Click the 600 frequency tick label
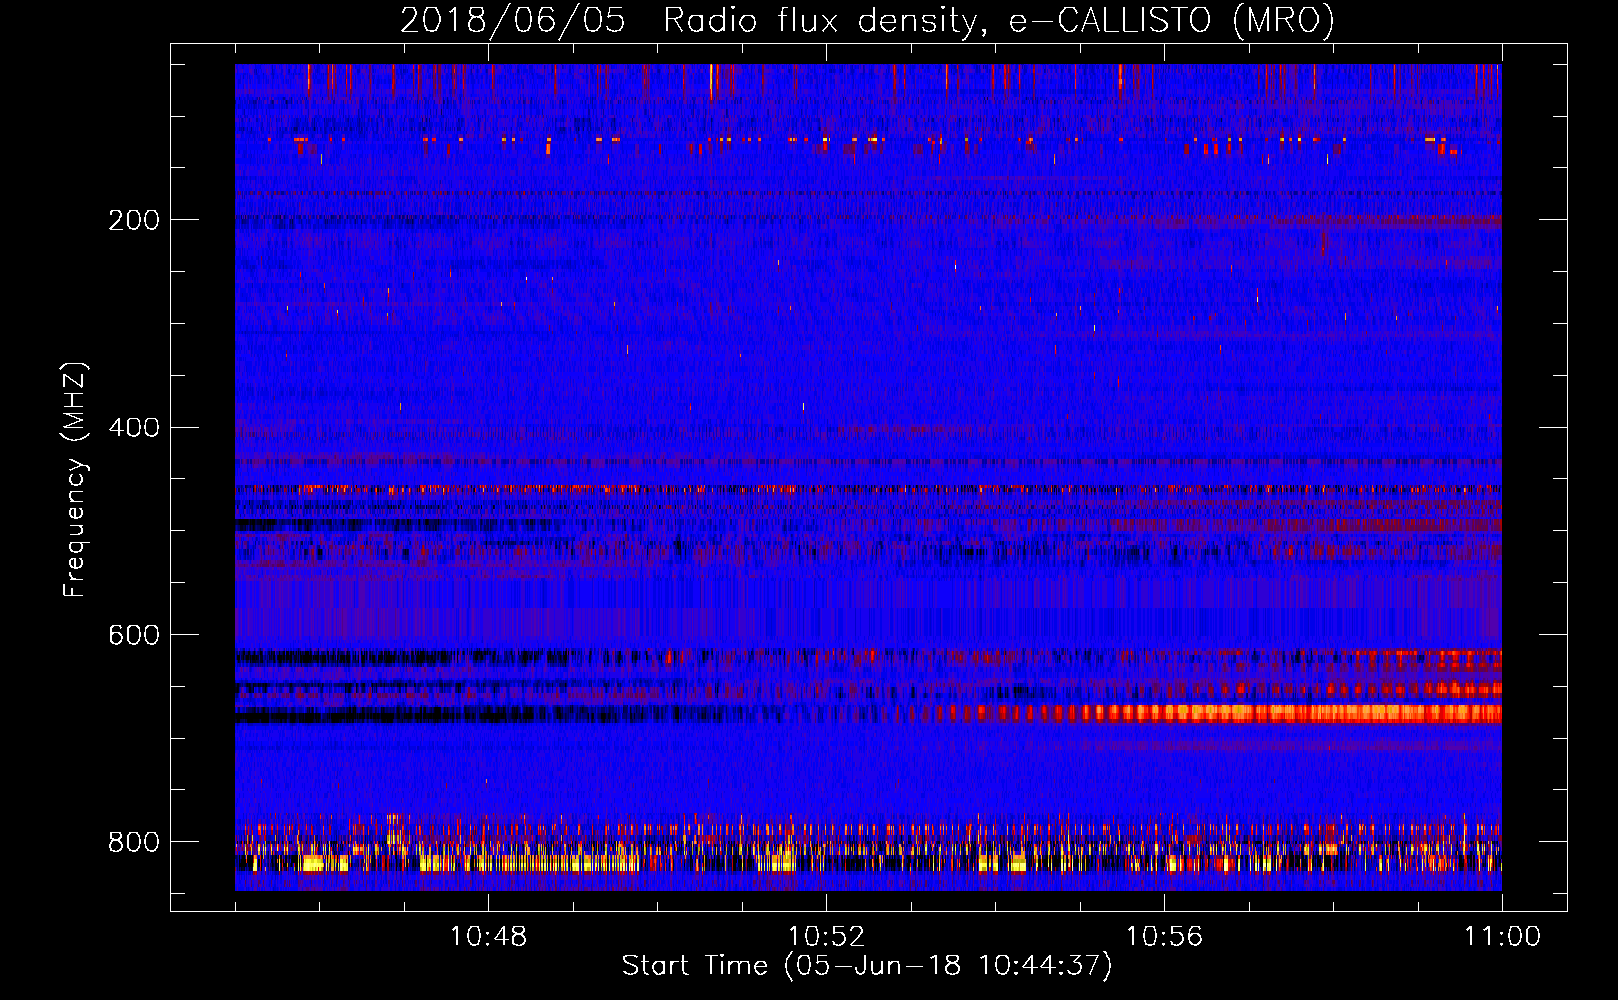This screenshot has height=1000, width=1618. (x=133, y=635)
